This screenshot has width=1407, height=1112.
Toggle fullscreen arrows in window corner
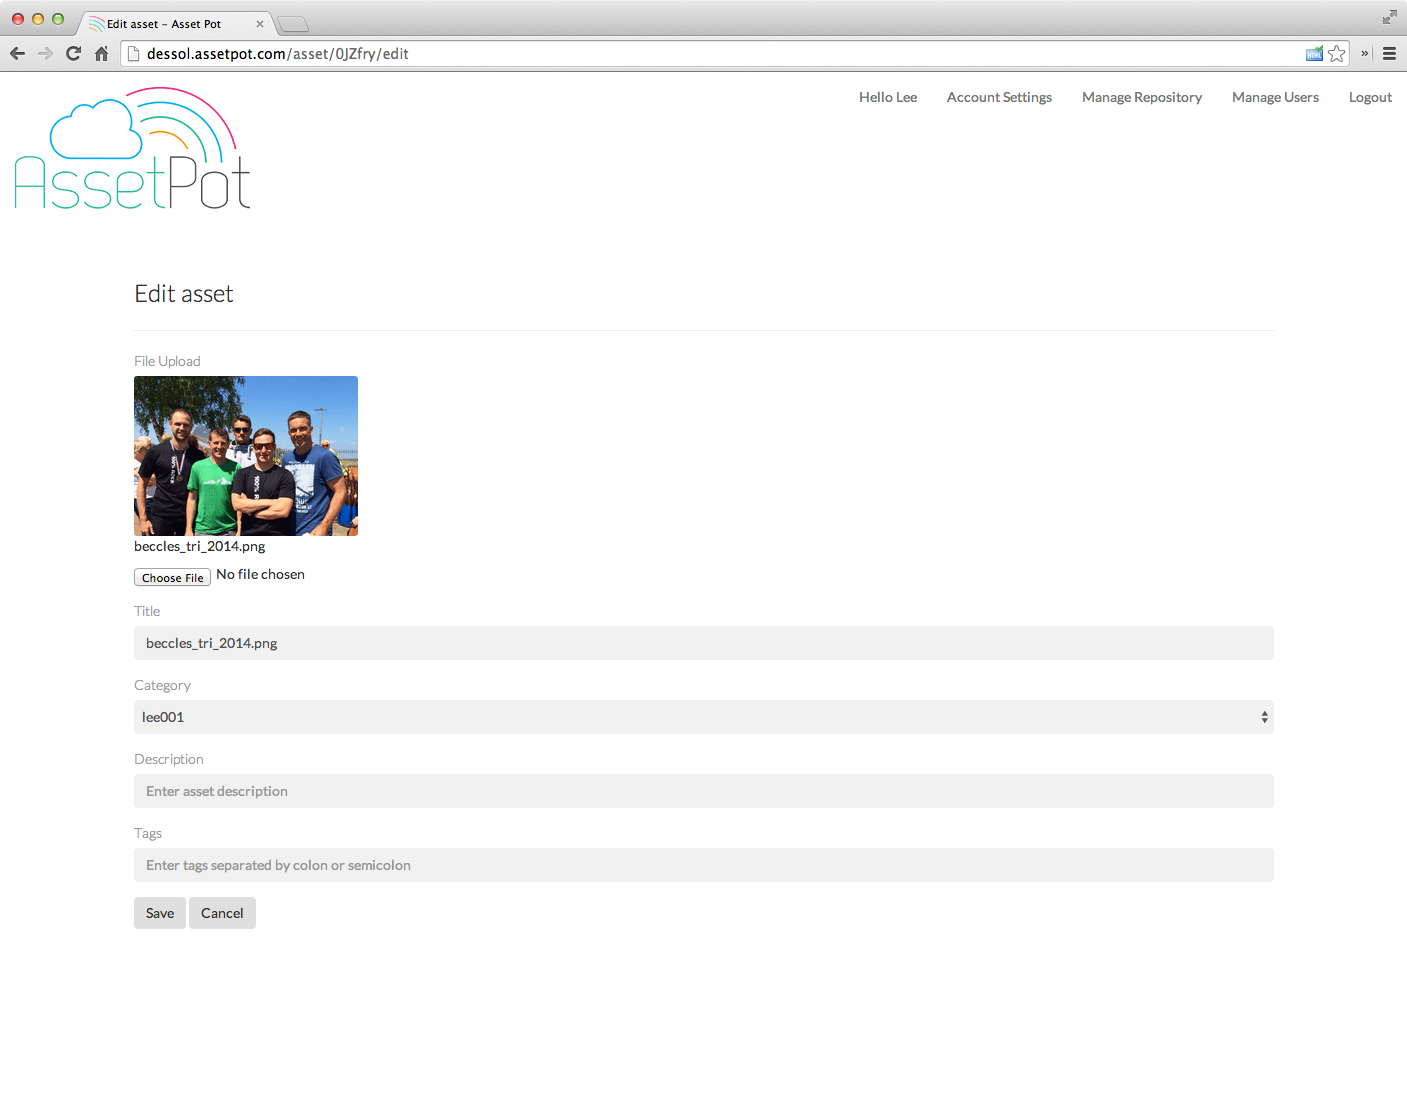(1389, 17)
